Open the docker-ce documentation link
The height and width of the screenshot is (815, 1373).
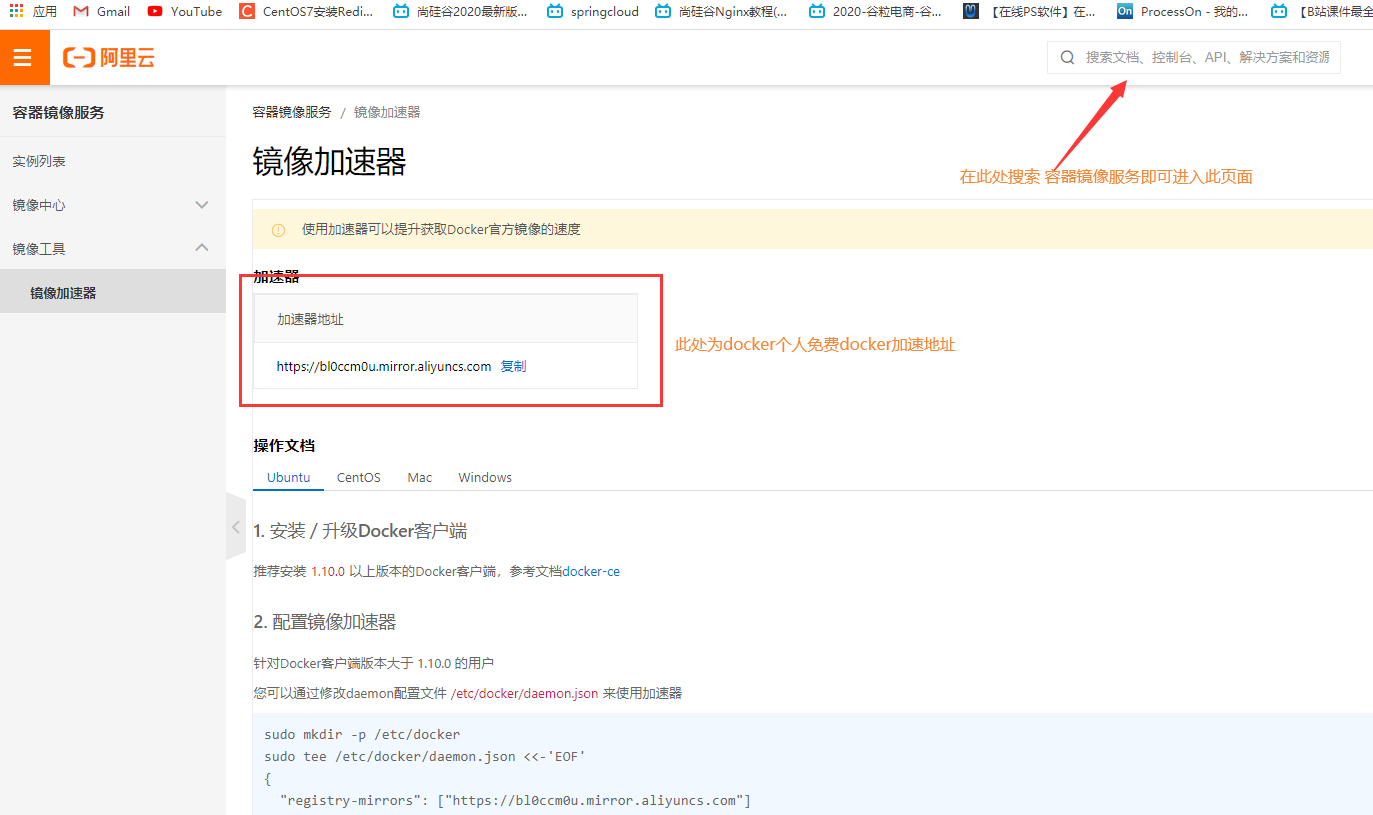pyautogui.click(x=591, y=572)
